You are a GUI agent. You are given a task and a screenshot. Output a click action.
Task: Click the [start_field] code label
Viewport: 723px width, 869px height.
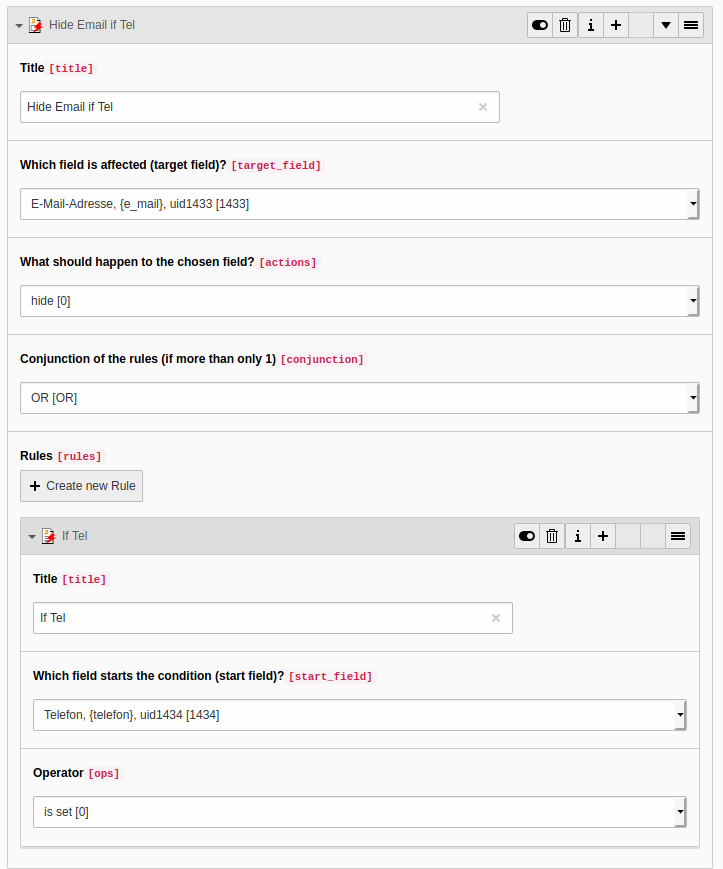[x=331, y=677]
